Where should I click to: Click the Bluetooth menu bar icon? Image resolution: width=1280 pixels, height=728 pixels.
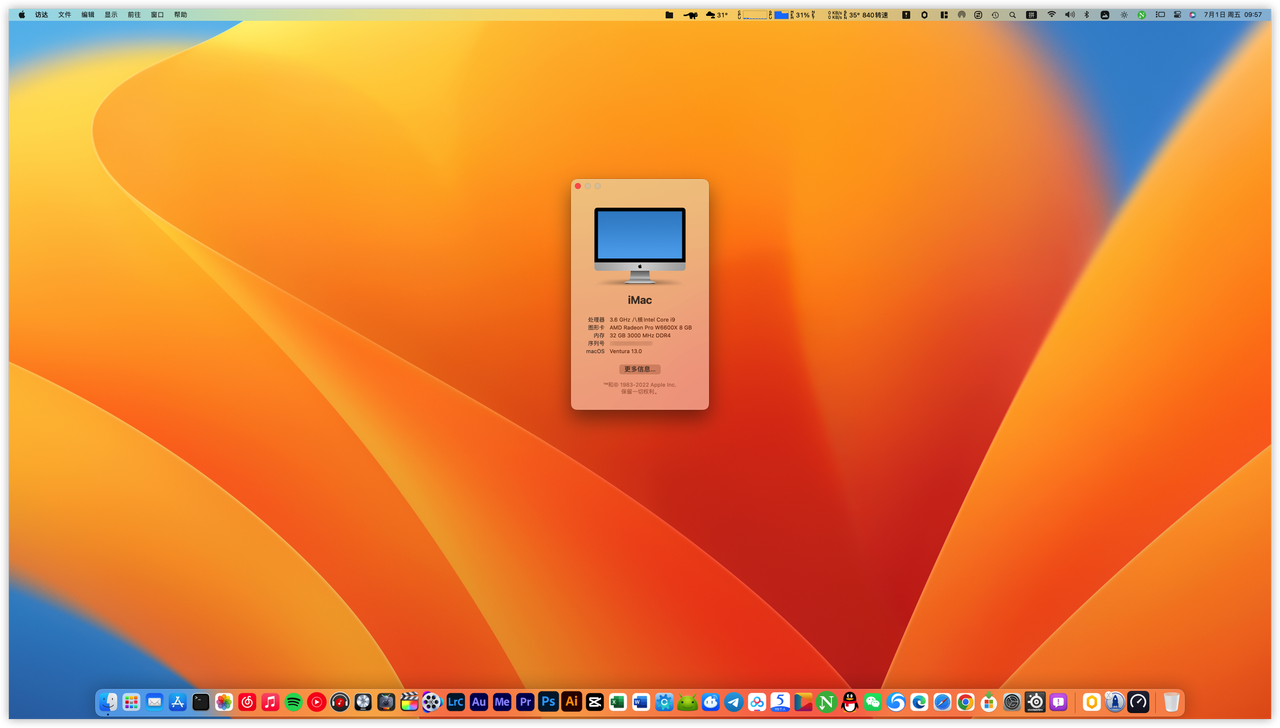pyautogui.click(x=1087, y=15)
